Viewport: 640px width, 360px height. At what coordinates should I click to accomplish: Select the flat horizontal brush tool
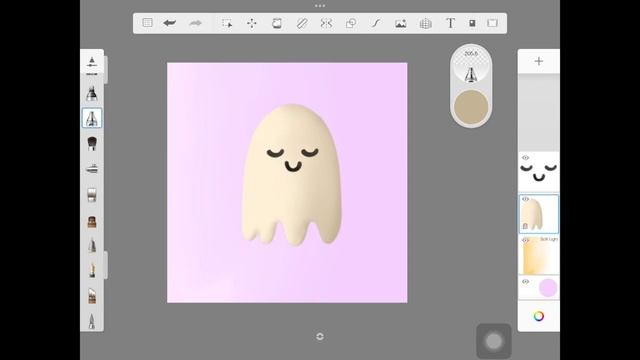pyautogui.click(x=92, y=169)
